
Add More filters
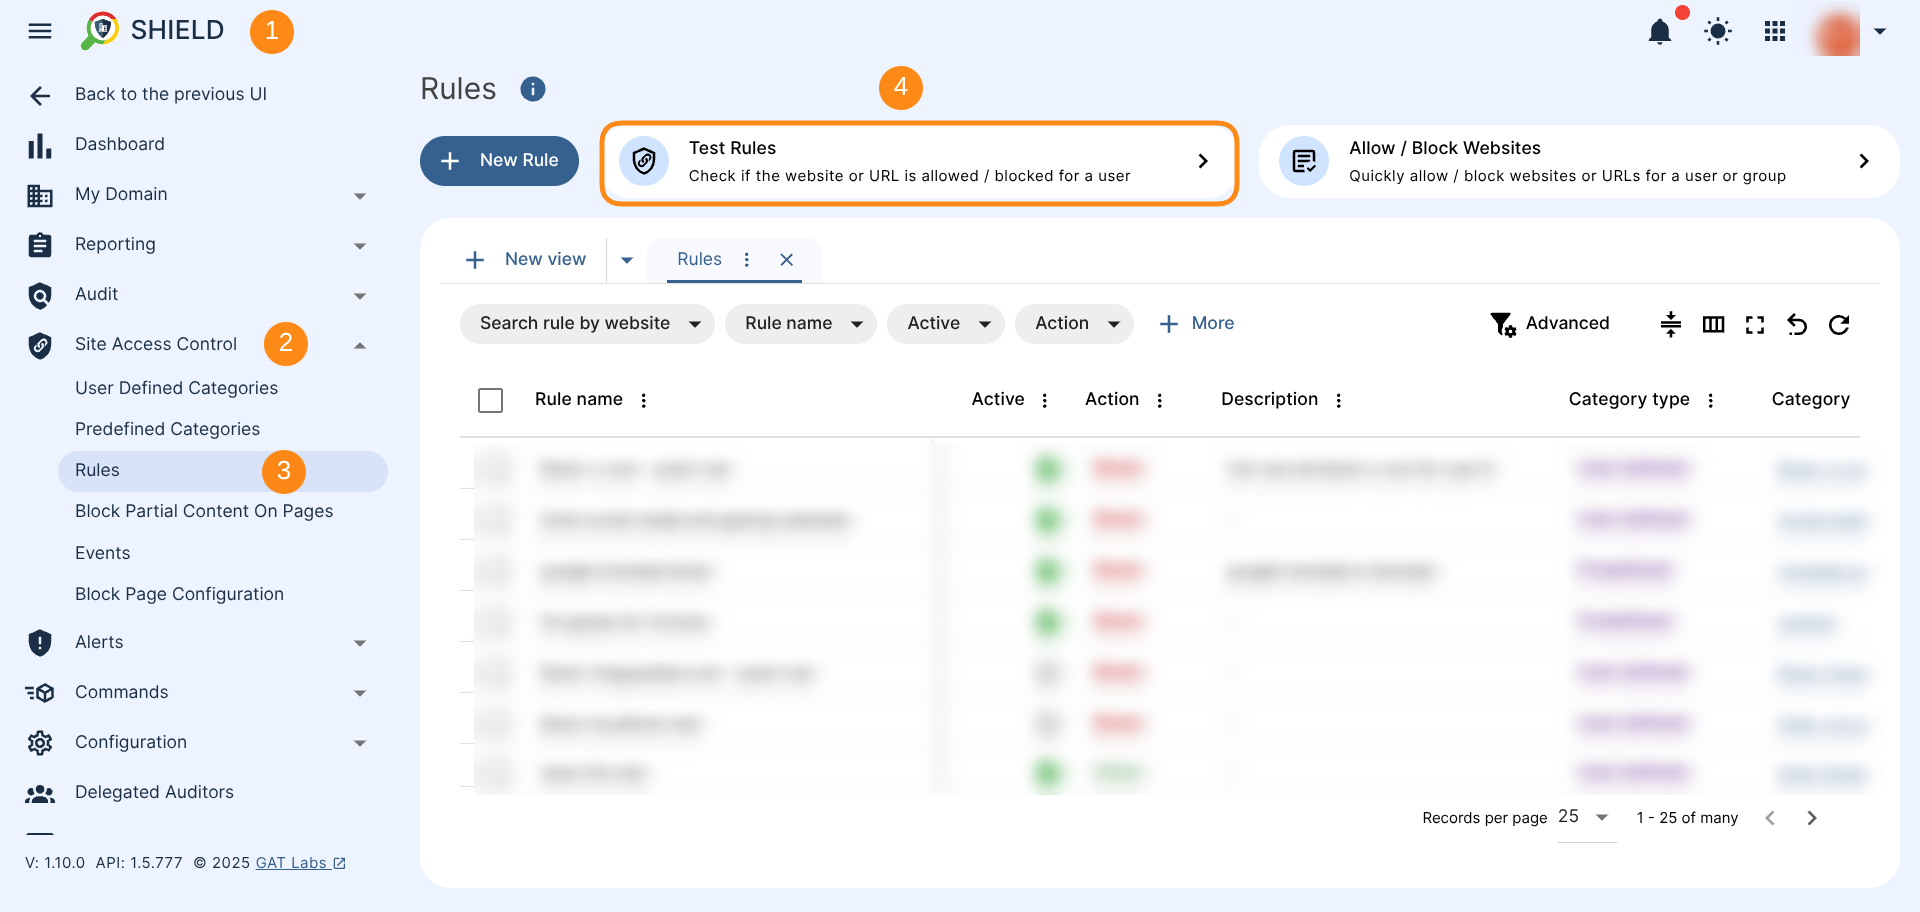point(1196,324)
